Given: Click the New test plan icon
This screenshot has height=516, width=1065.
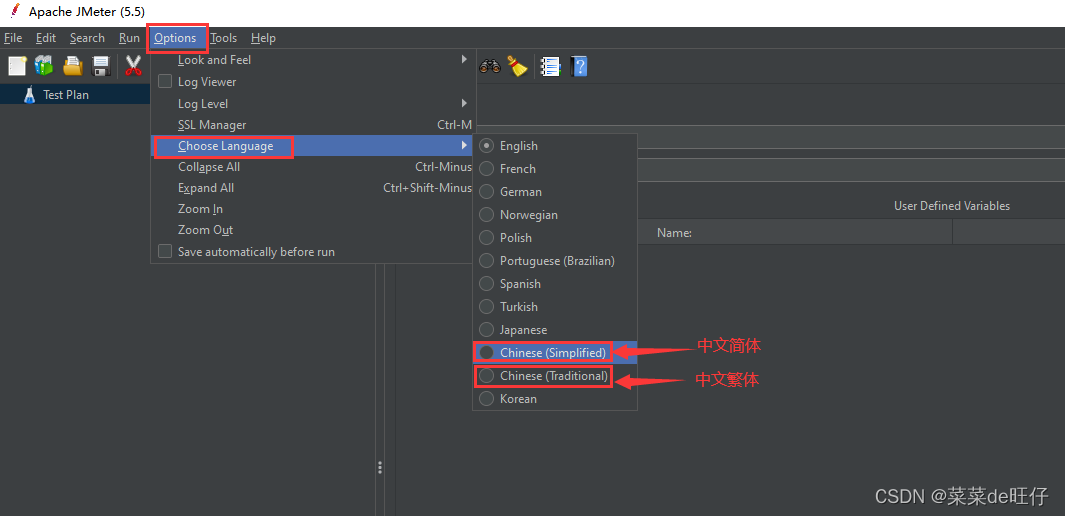Looking at the screenshot, I should 17,66.
